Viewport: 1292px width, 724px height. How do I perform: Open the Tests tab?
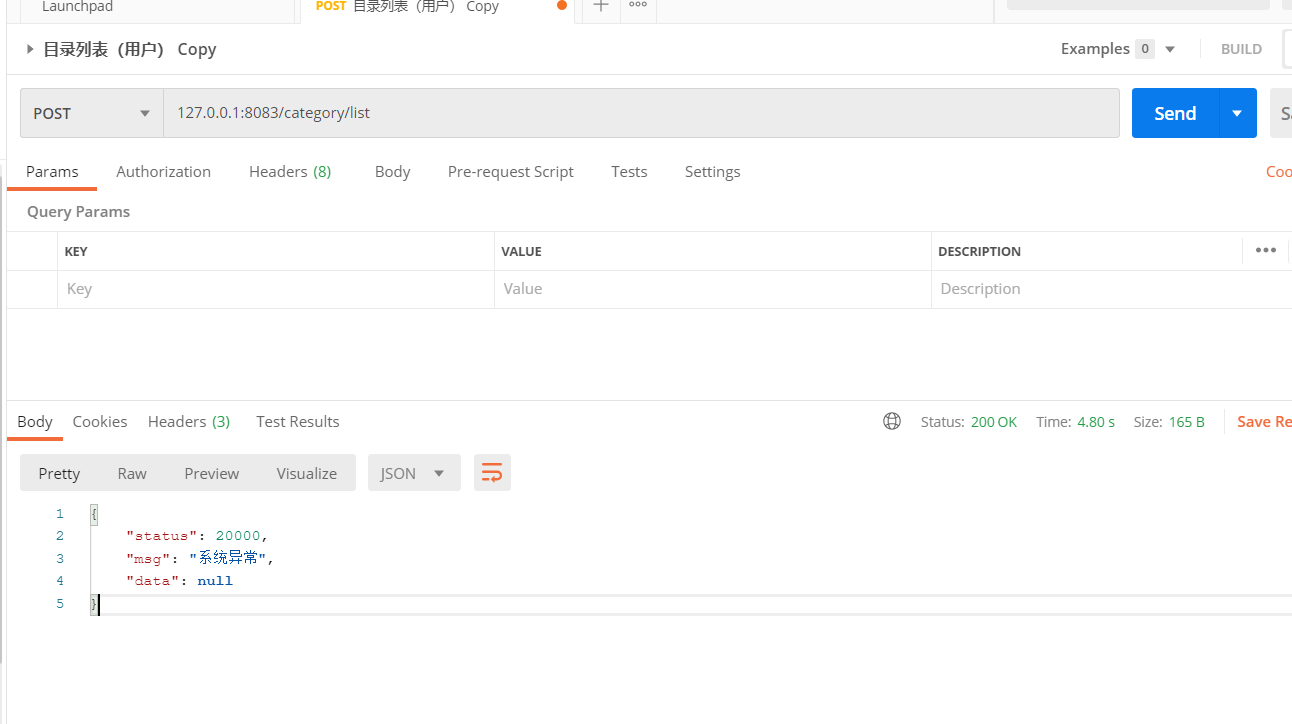[x=629, y=172]
